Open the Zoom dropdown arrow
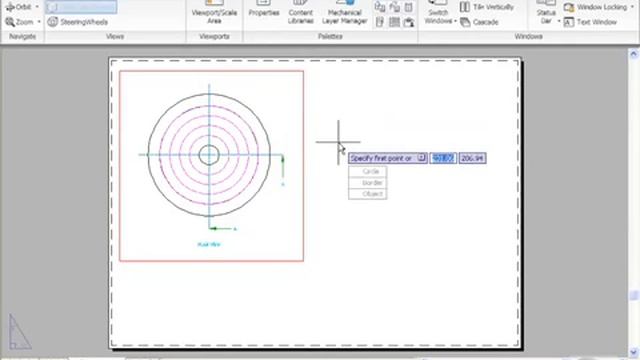This screenshot has width=640, height=360. coord(39,22)
